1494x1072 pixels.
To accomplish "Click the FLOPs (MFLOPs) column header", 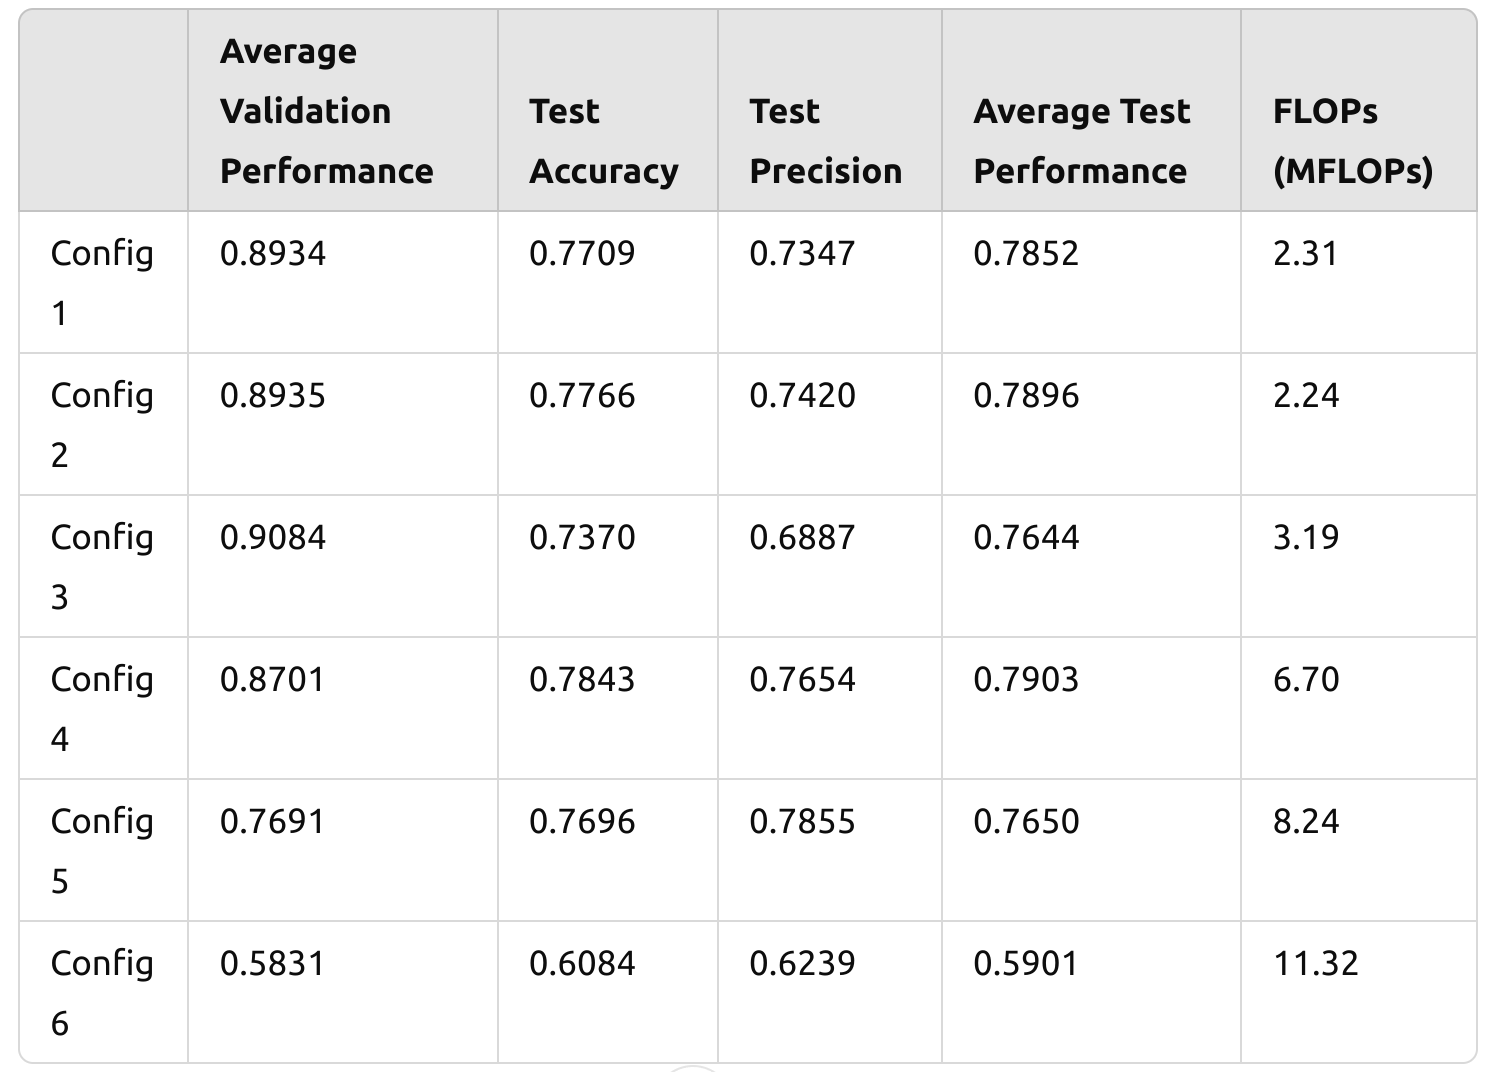I will (x=1352, y=141).
